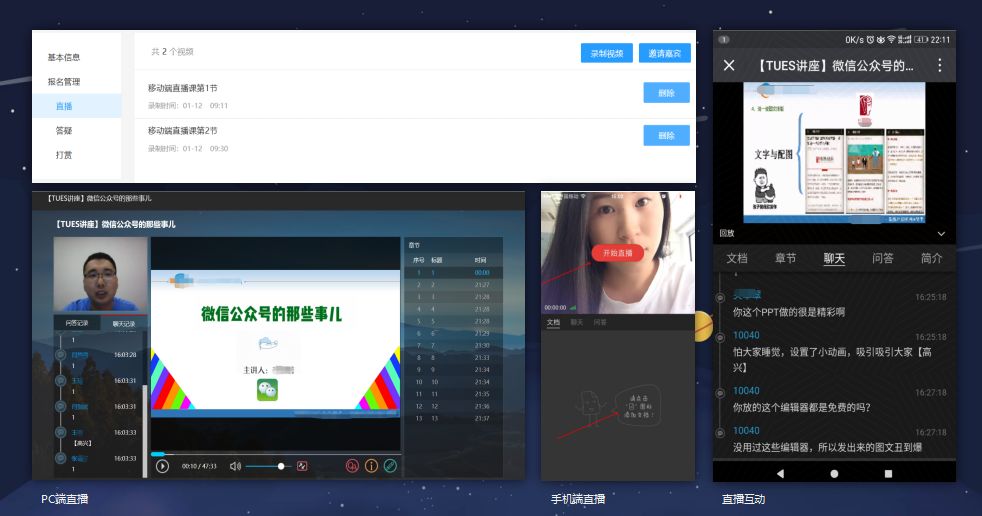
Task: Jump to chapter 2 at 21:27
Action: 453,284
